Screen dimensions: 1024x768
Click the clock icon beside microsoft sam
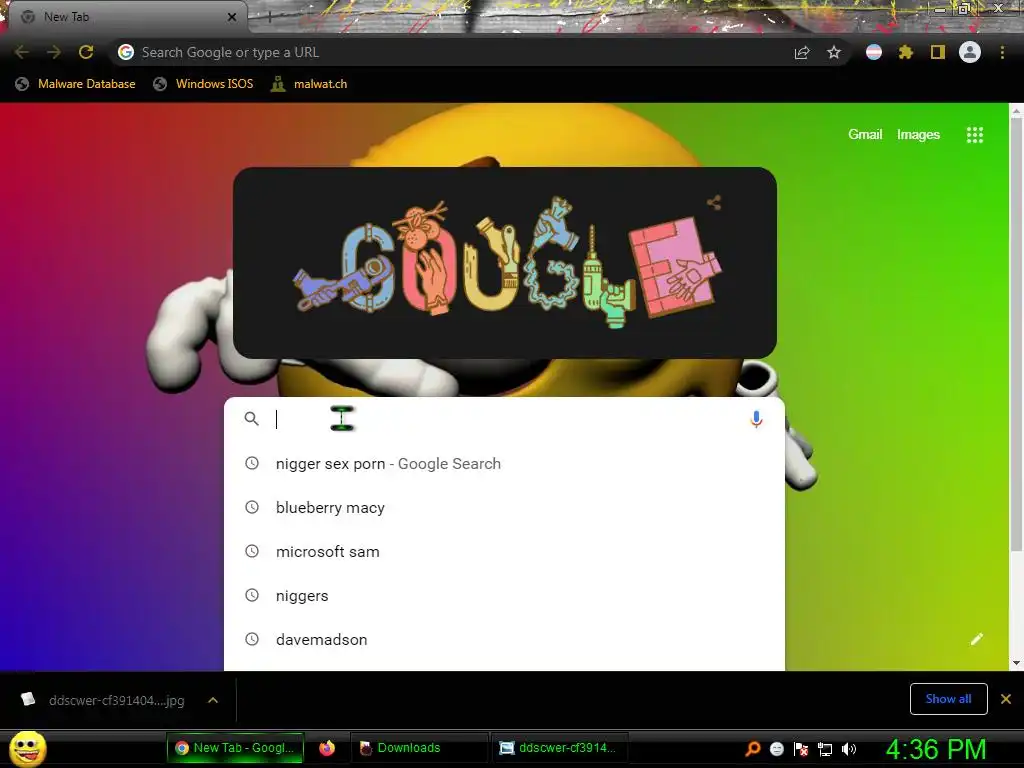(x=251, y=551)
